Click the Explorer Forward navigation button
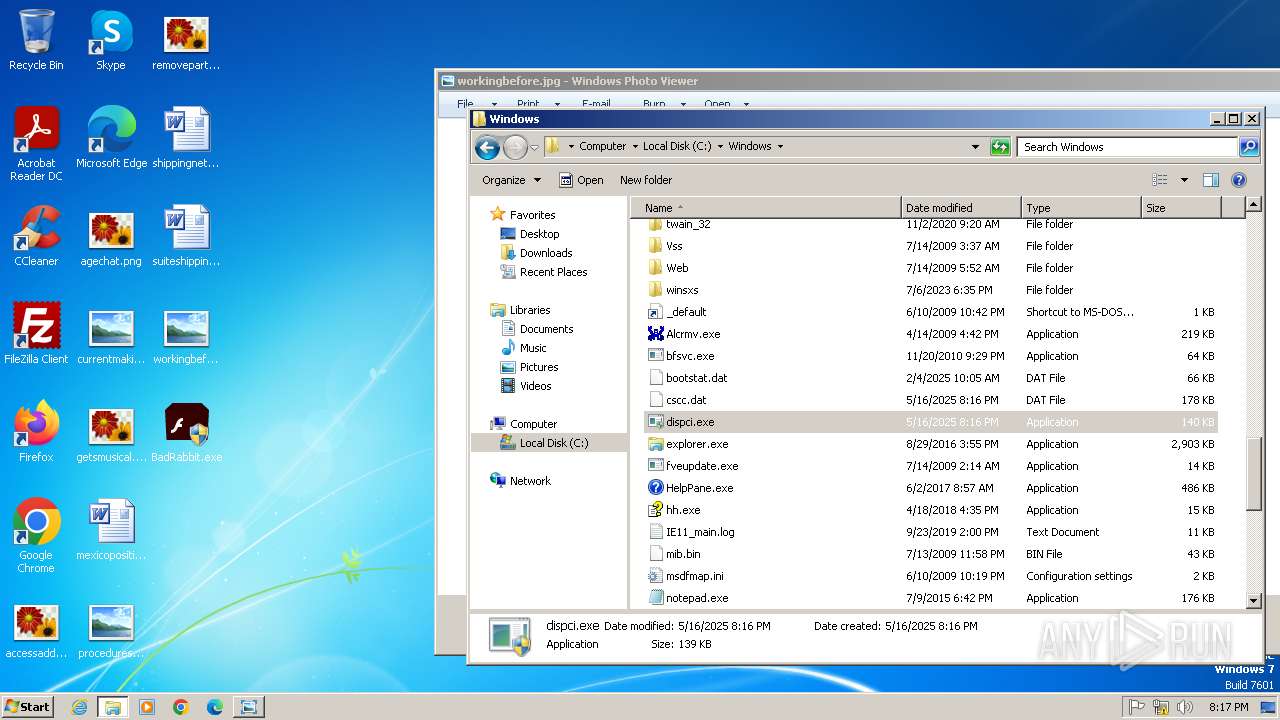This screenshot has height=720, width=1280. [515, 147]
